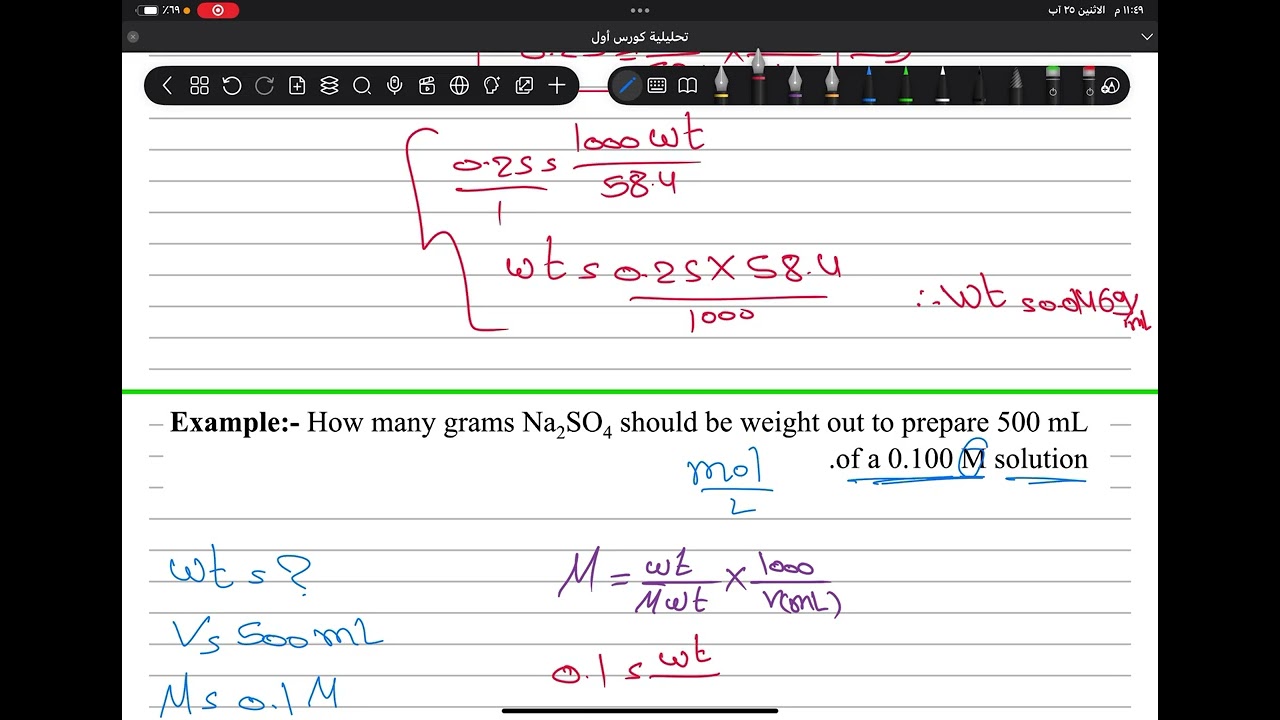Switch to keyboard text input
1280x720 pixels.
click(x=657, y=86)
